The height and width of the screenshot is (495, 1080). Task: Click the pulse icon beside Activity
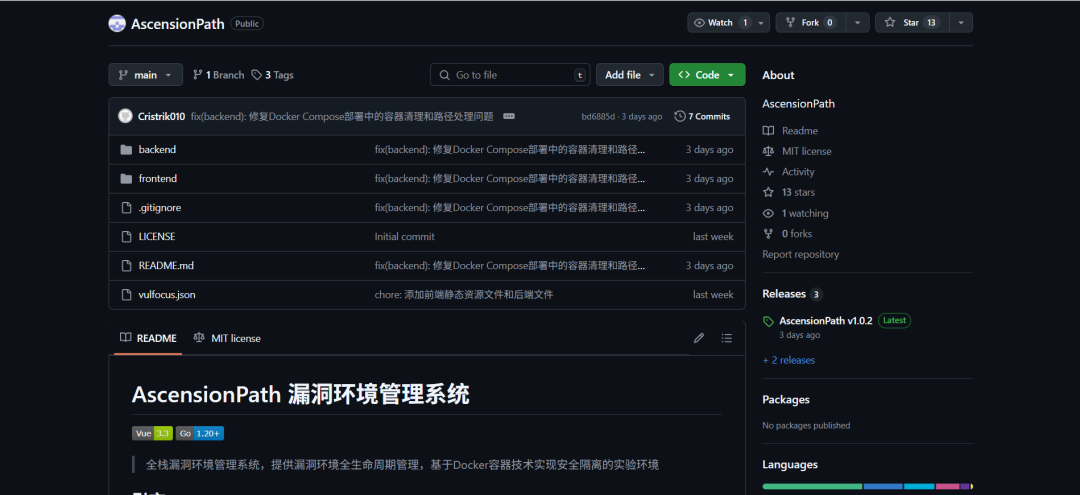tap(768, 171)
